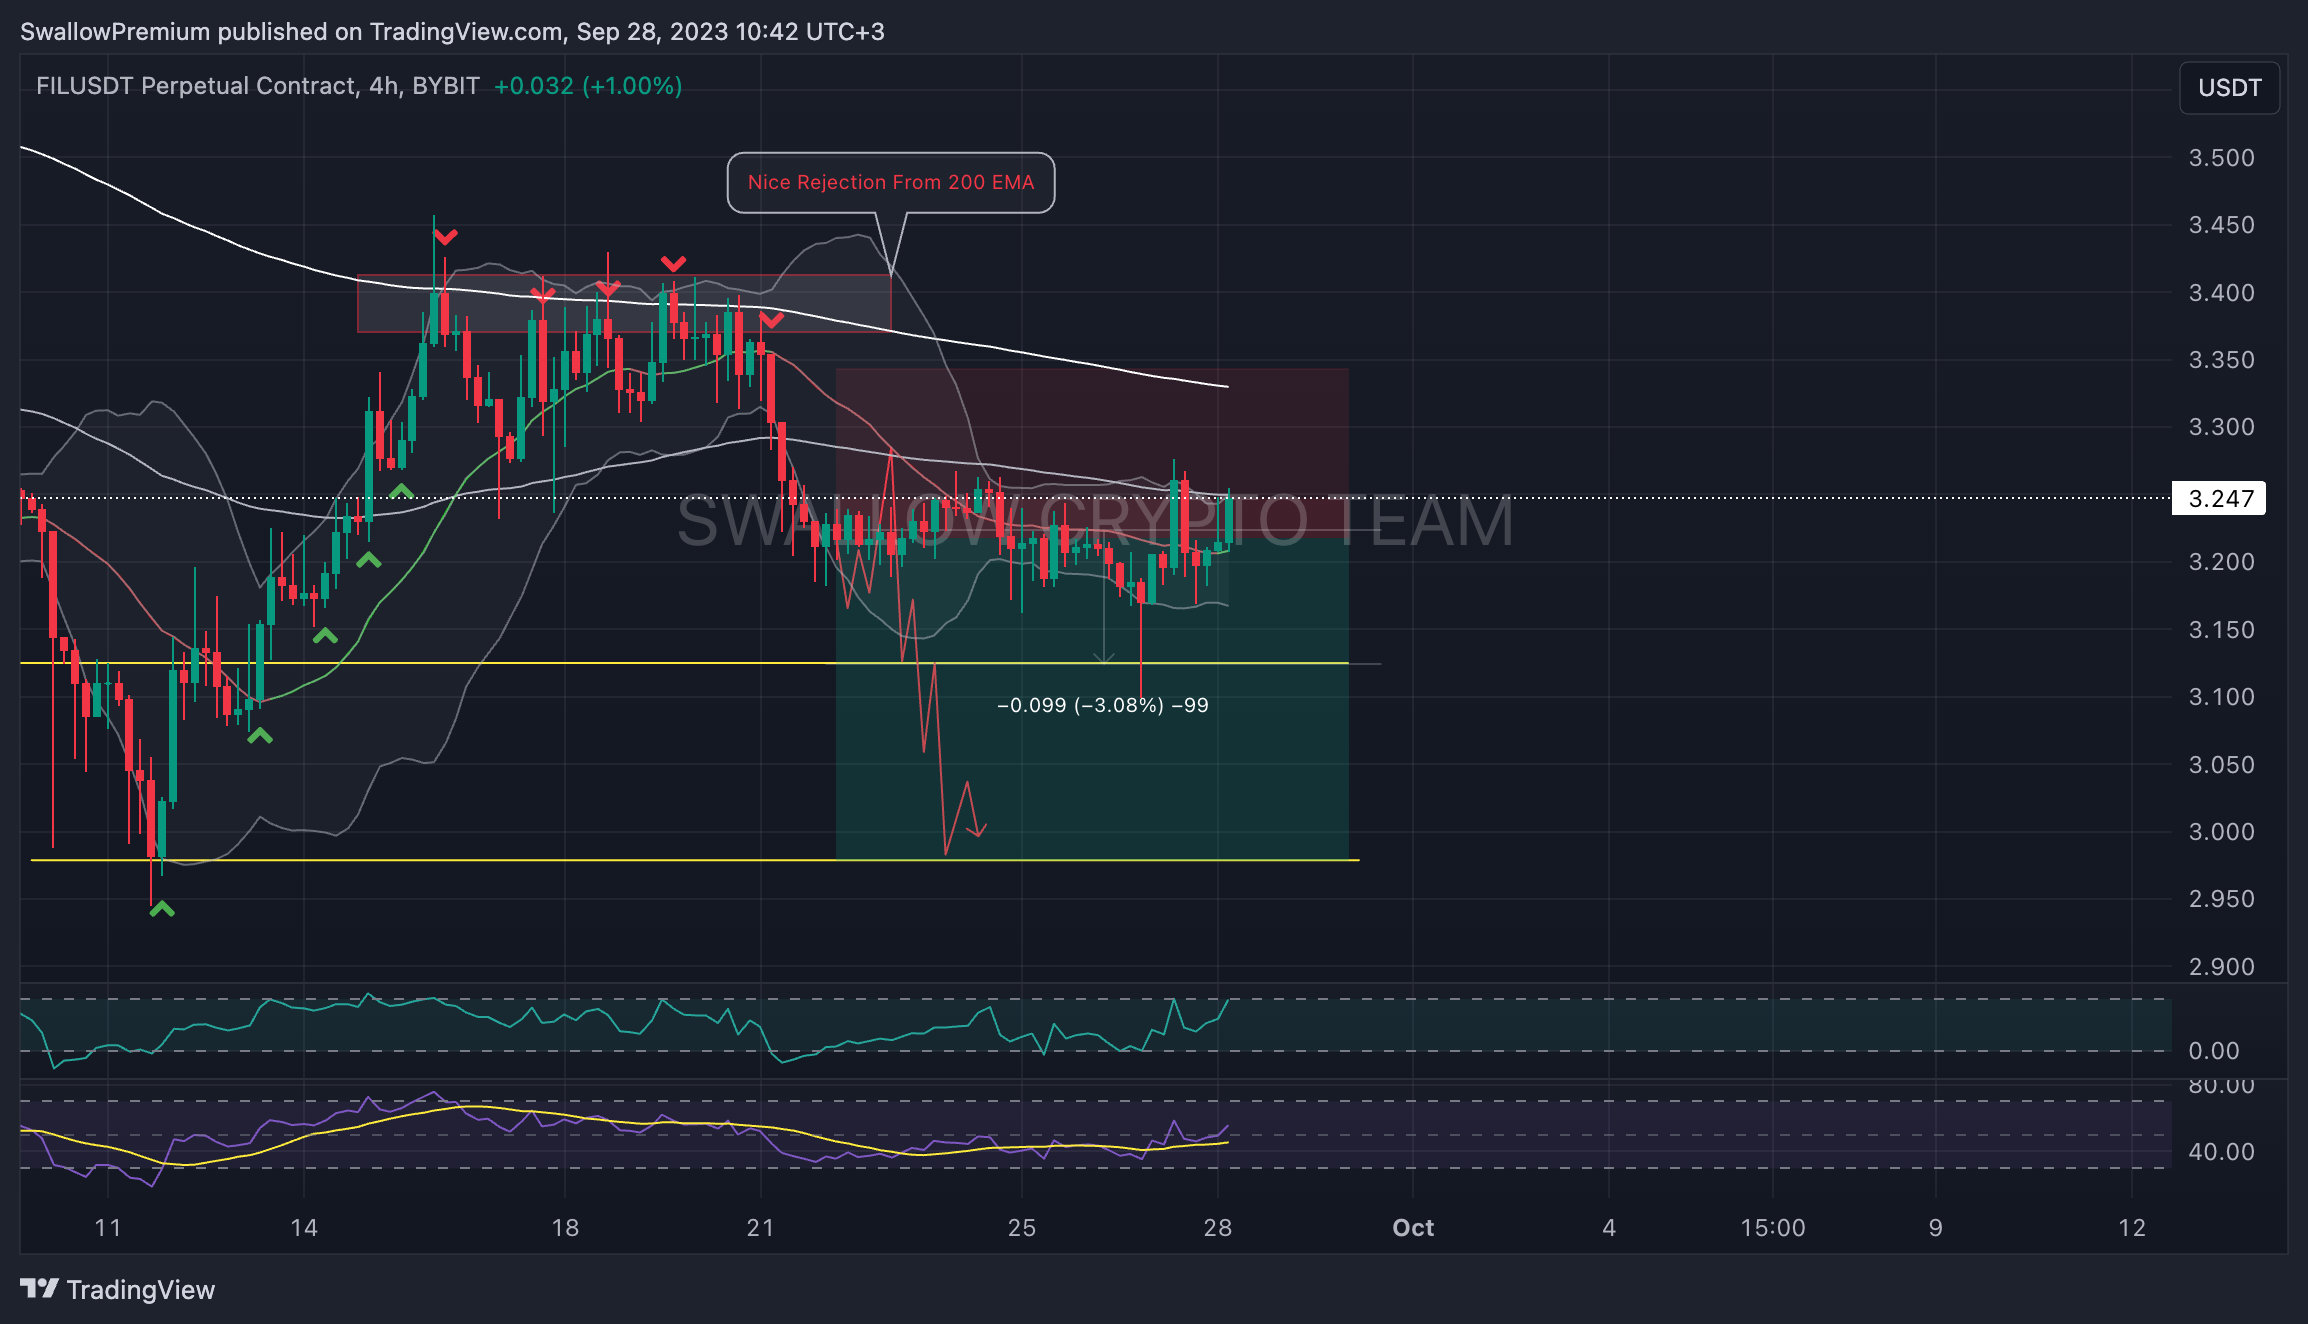Click the 15:00 time axis label

(1773, 1228)
